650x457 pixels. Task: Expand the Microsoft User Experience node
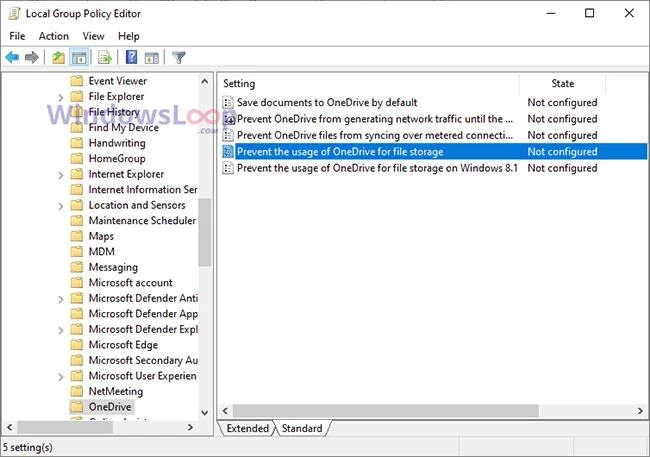coord(61,377)
